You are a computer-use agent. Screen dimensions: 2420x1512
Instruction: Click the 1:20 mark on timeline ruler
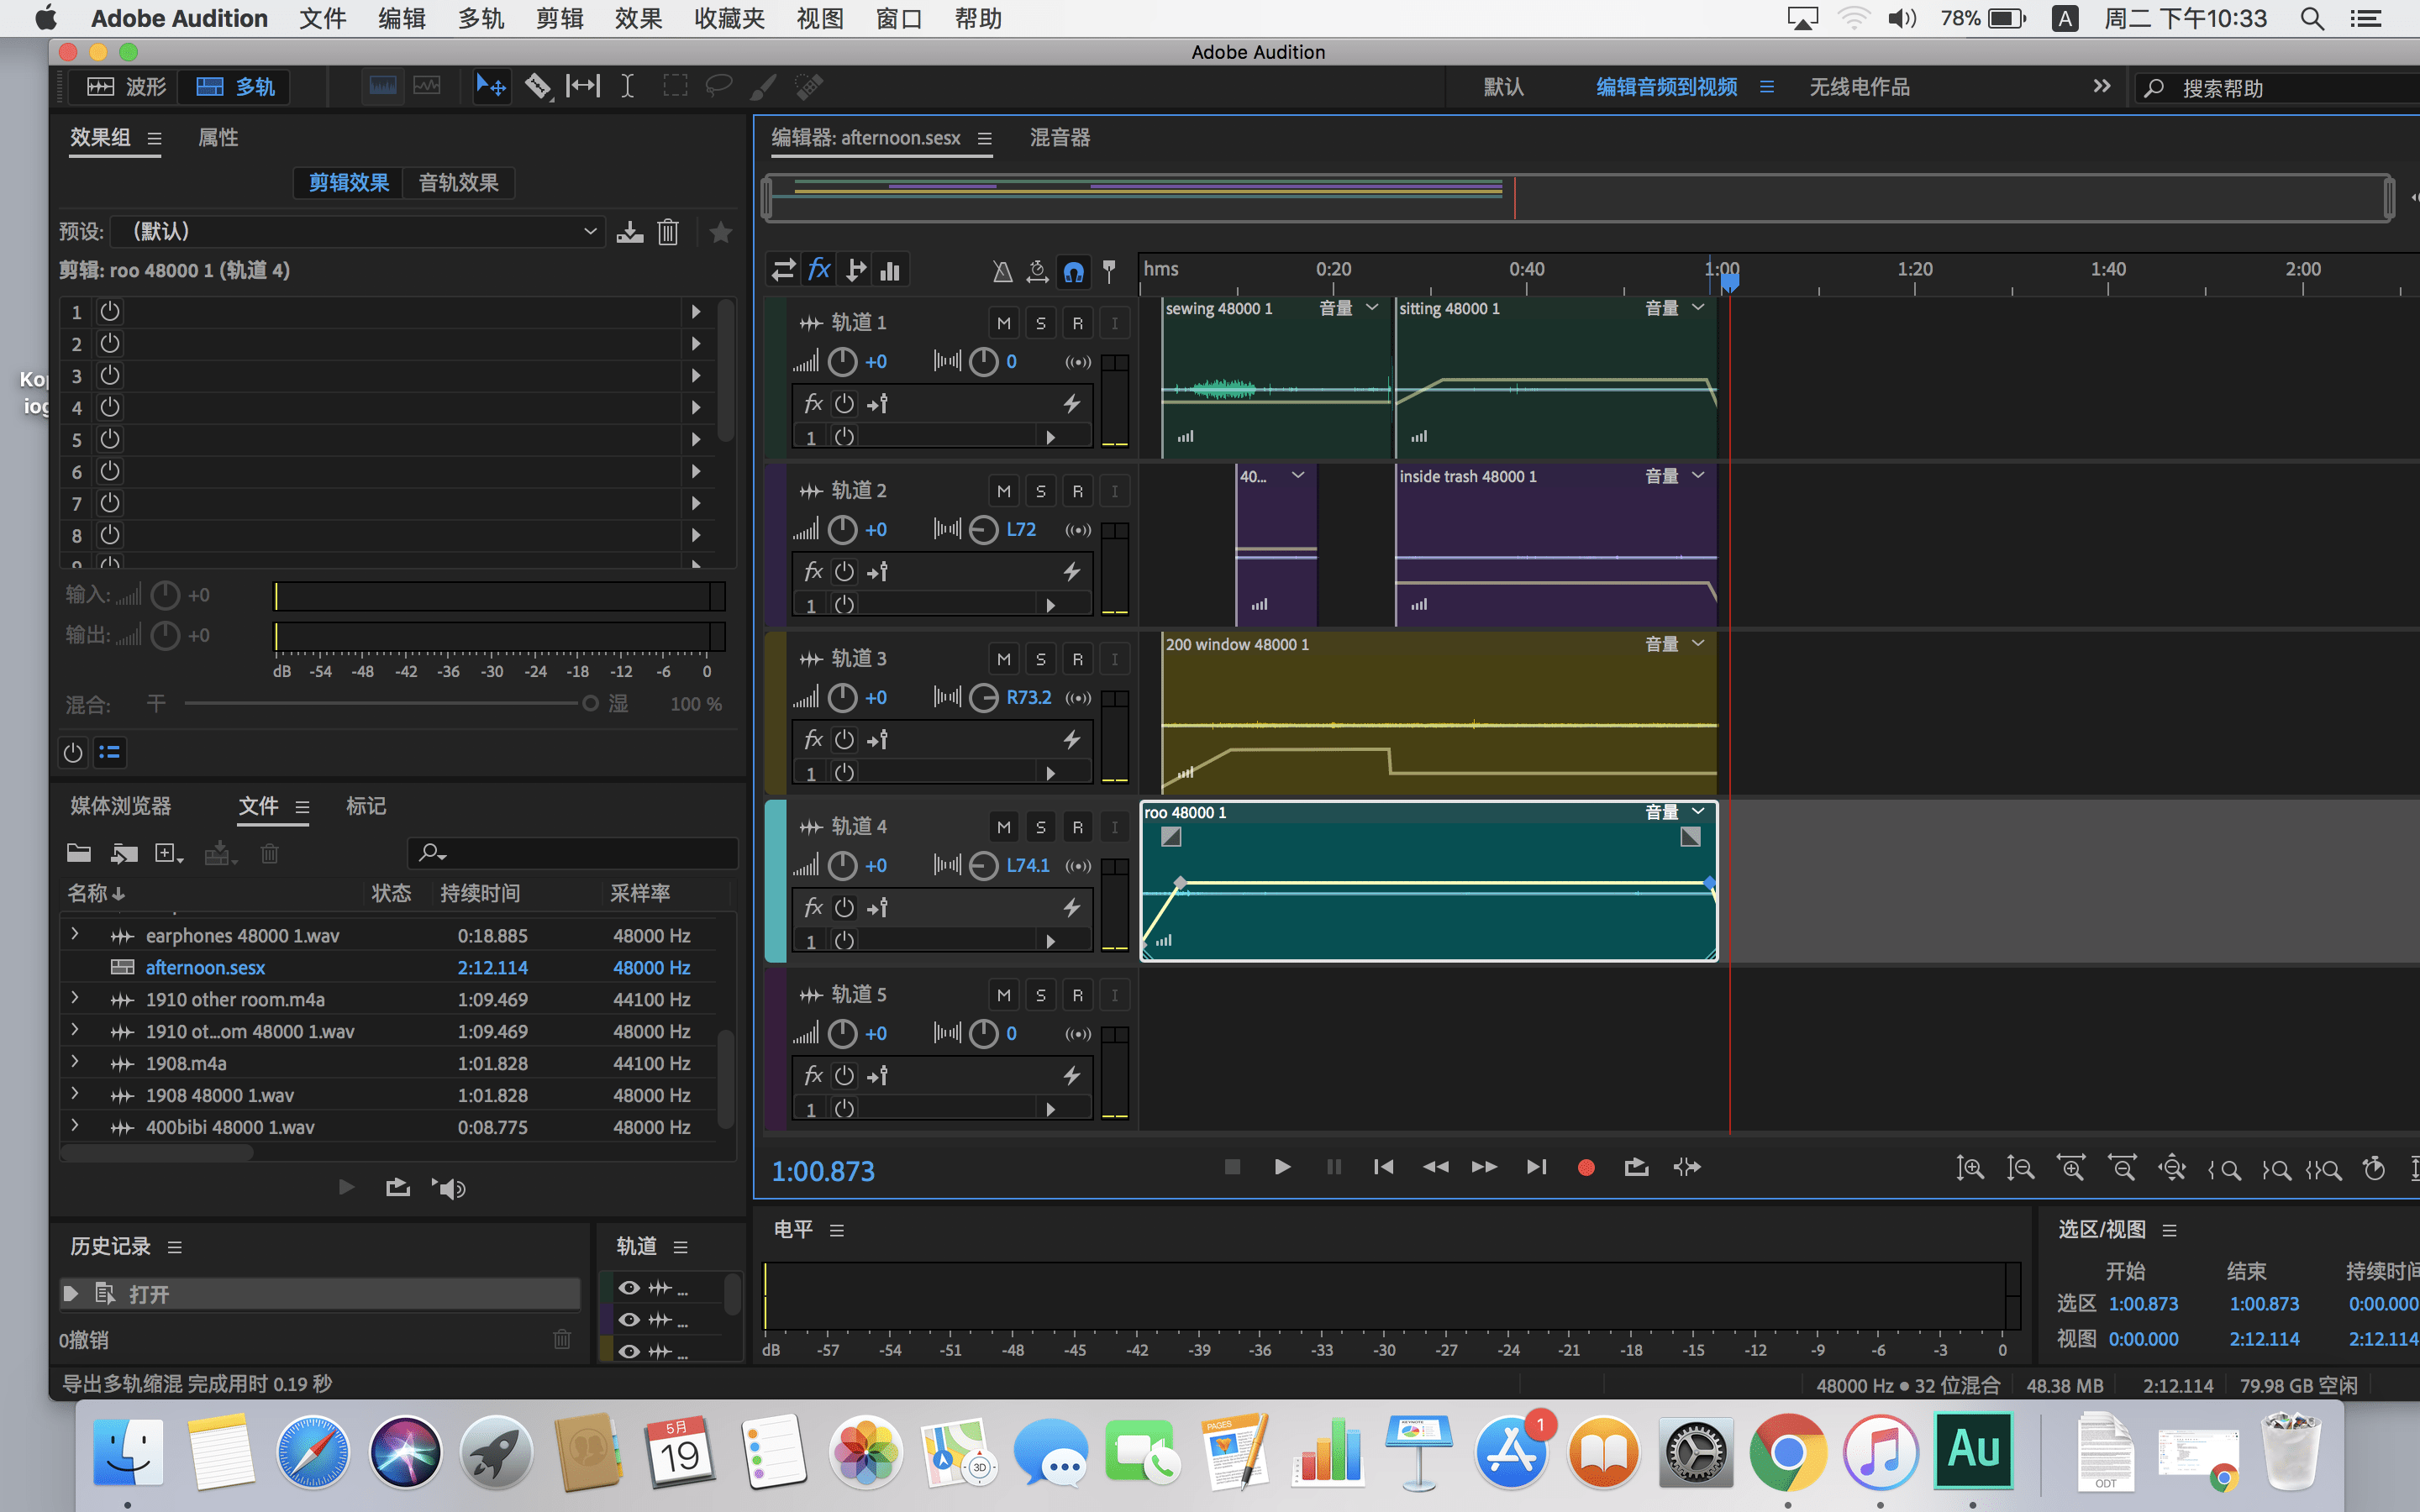point(1915,269)
